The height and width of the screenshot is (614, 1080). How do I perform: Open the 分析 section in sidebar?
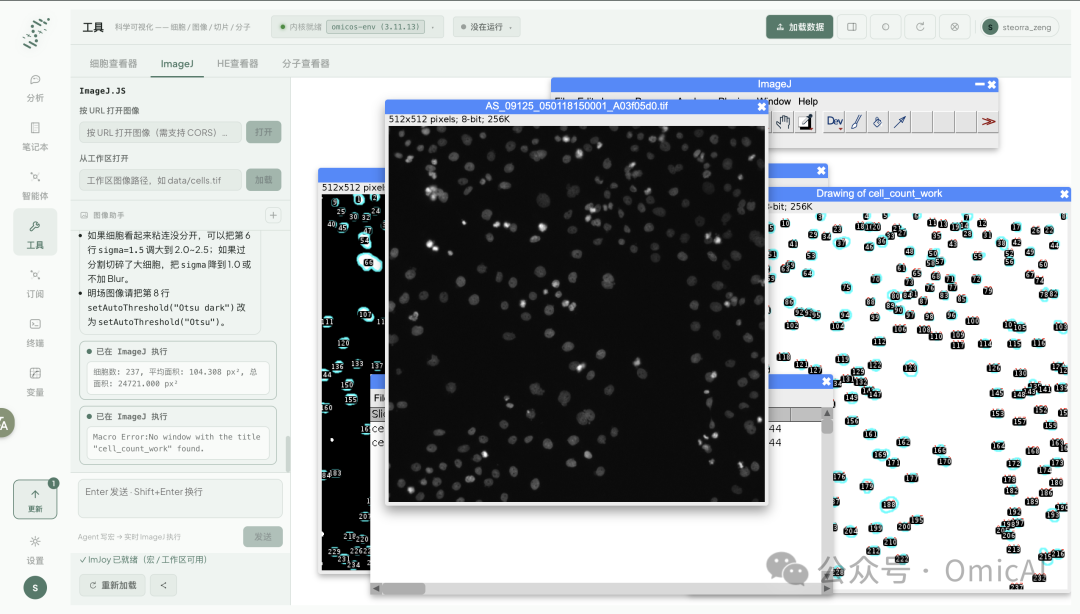(x=35, y=88)
